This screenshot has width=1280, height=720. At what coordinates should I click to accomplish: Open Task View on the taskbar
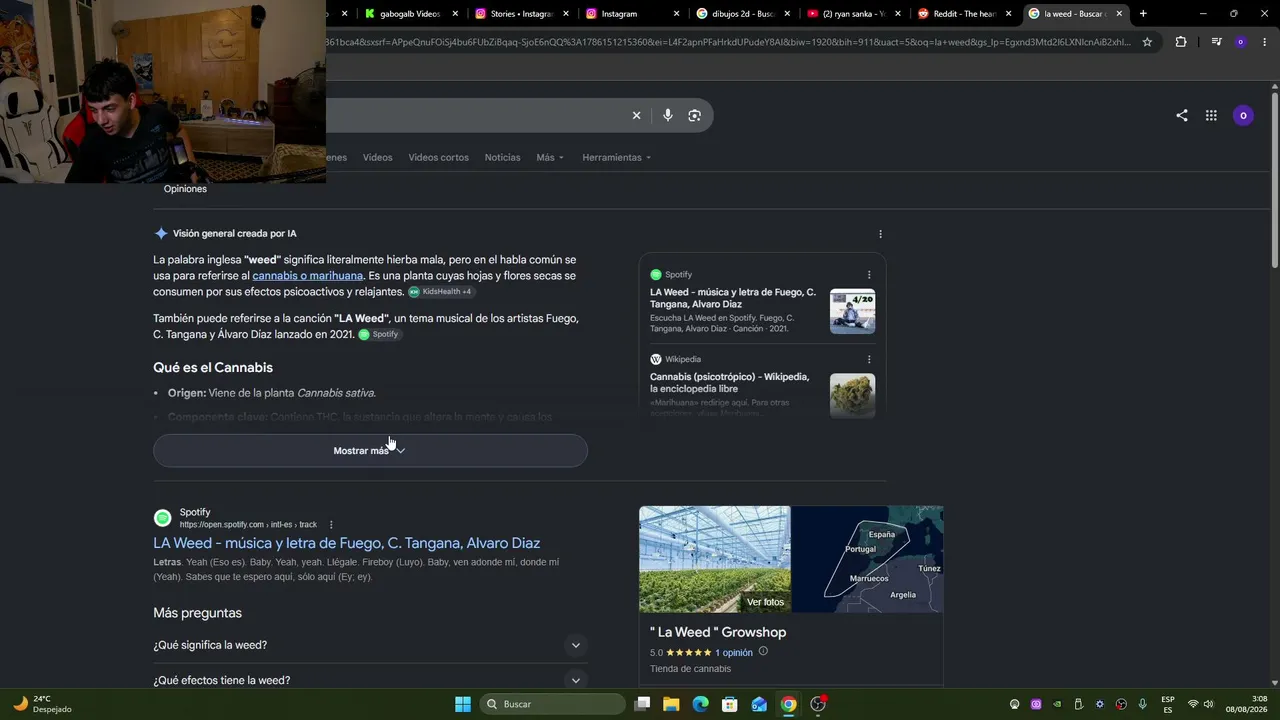(x=642, y=704)
